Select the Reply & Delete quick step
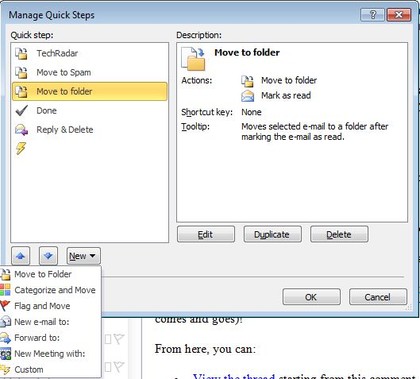 pyautogui.click(x=89, y=130)
